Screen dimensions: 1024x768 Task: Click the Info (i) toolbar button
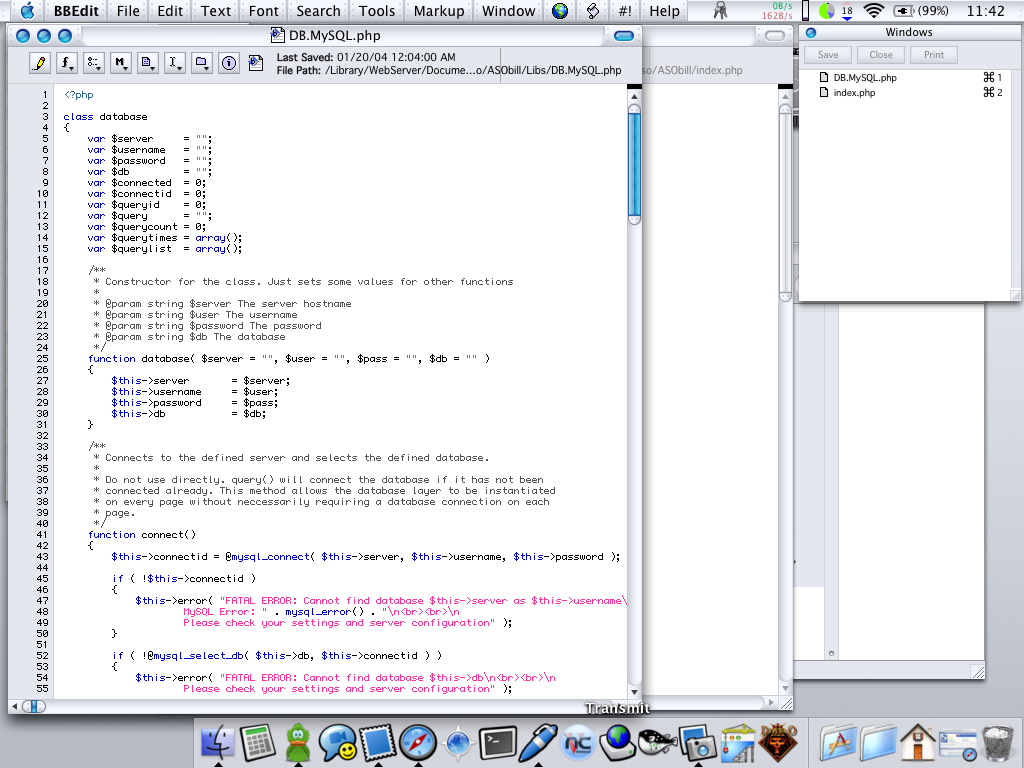coord(229,63)
